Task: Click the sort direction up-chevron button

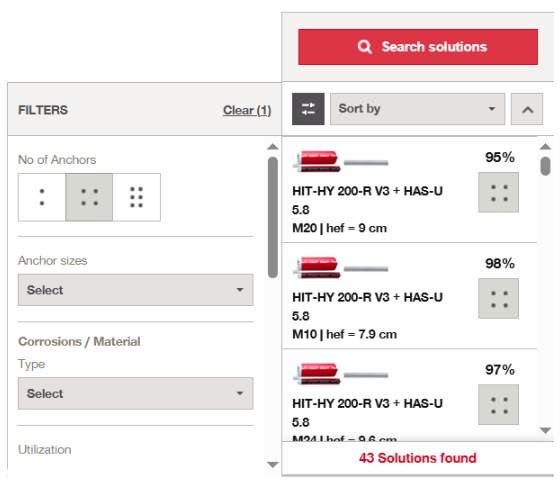Action: [x=527, y=109]
